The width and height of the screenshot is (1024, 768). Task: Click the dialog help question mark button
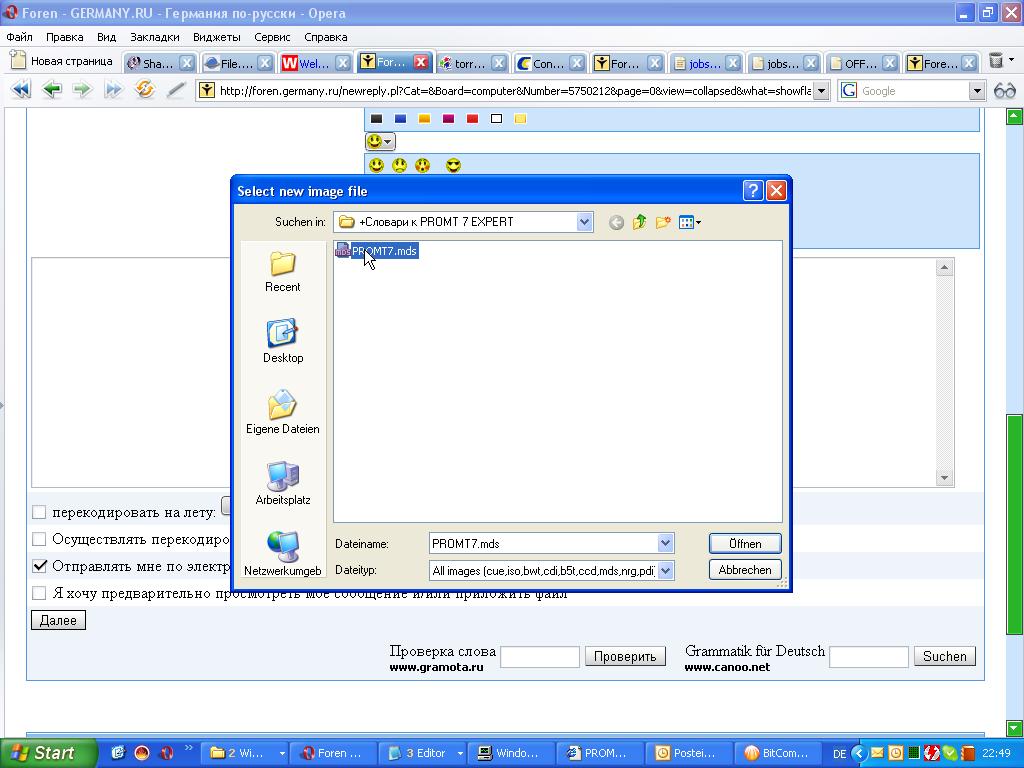(753, 191)
